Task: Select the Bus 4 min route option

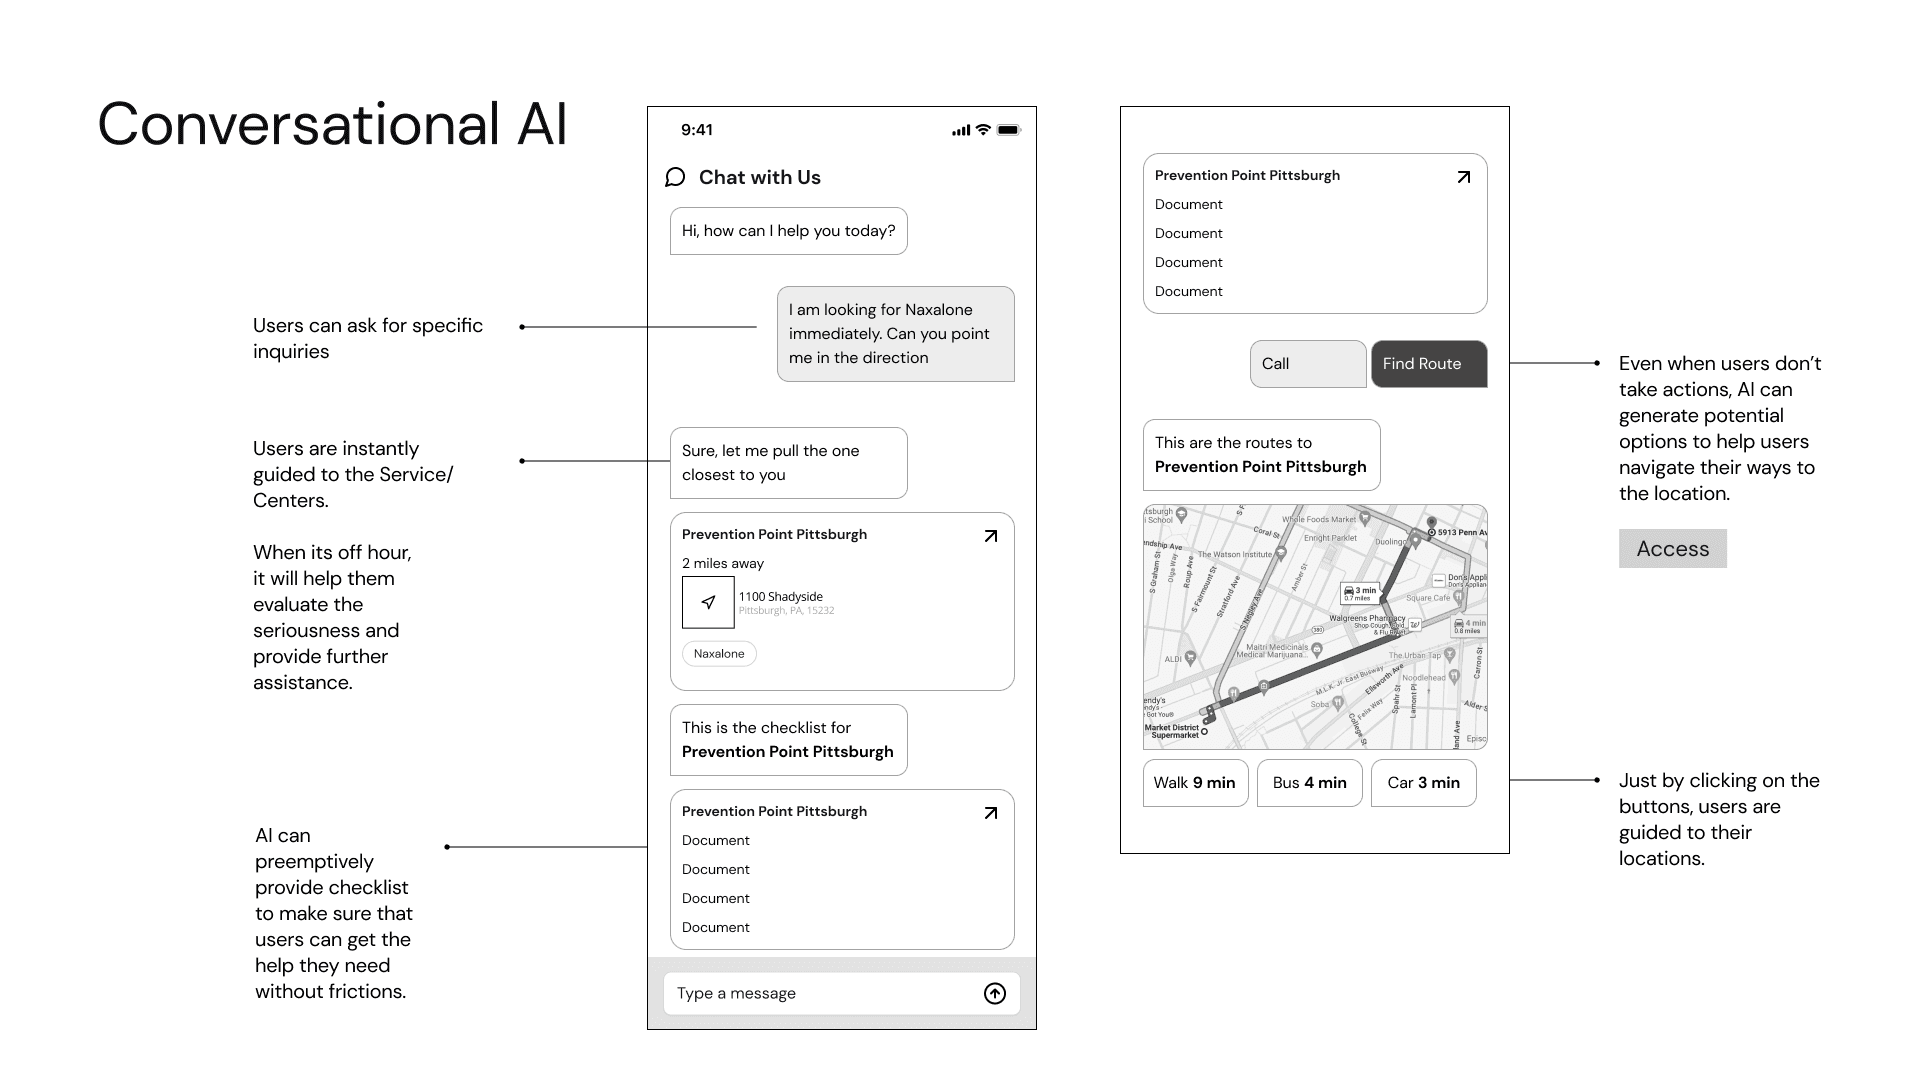Action: (1309, 783)
